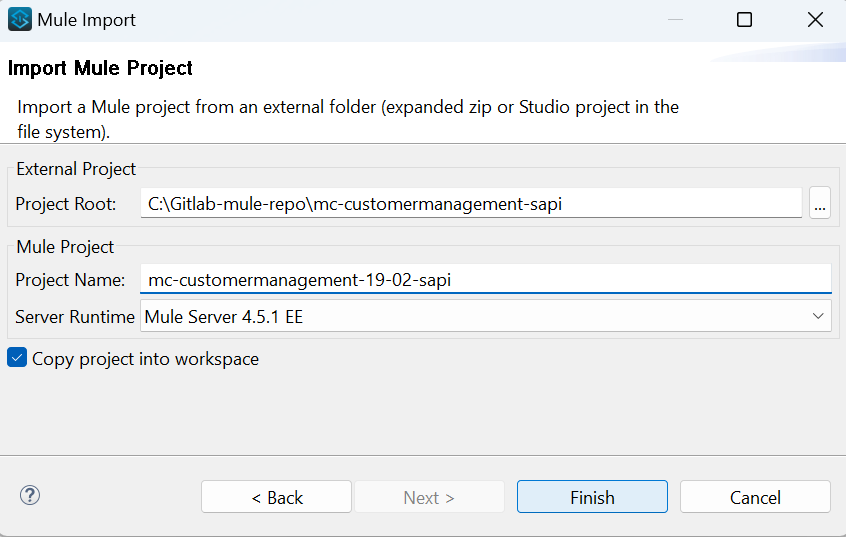Maximize the Mule Import window
This screenshot has height=537, width=846.
click(744, 20)
